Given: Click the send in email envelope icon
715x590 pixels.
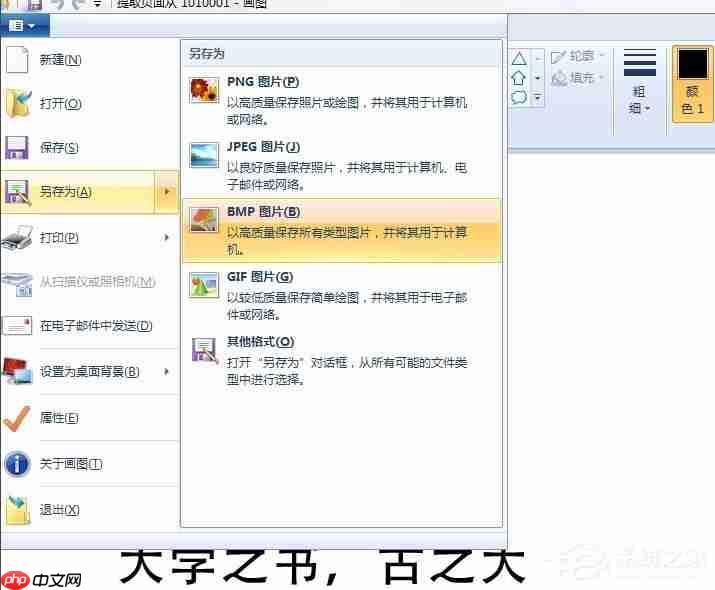Looking at the screenshot, I should (x=17, y=326).
